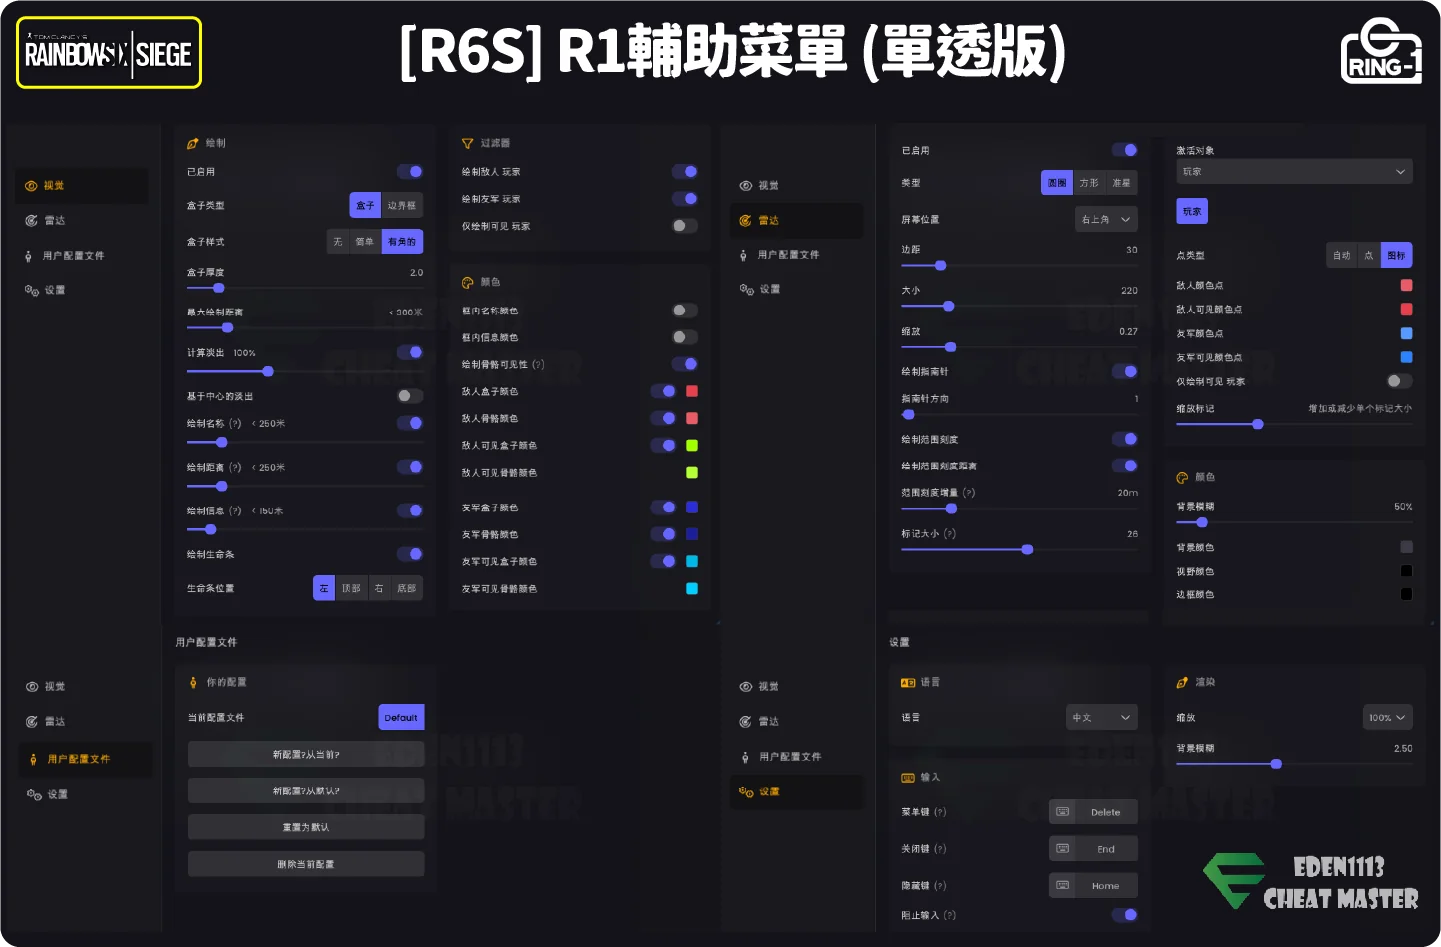Click the RING-1 logo in the header

pos(1381,52)
